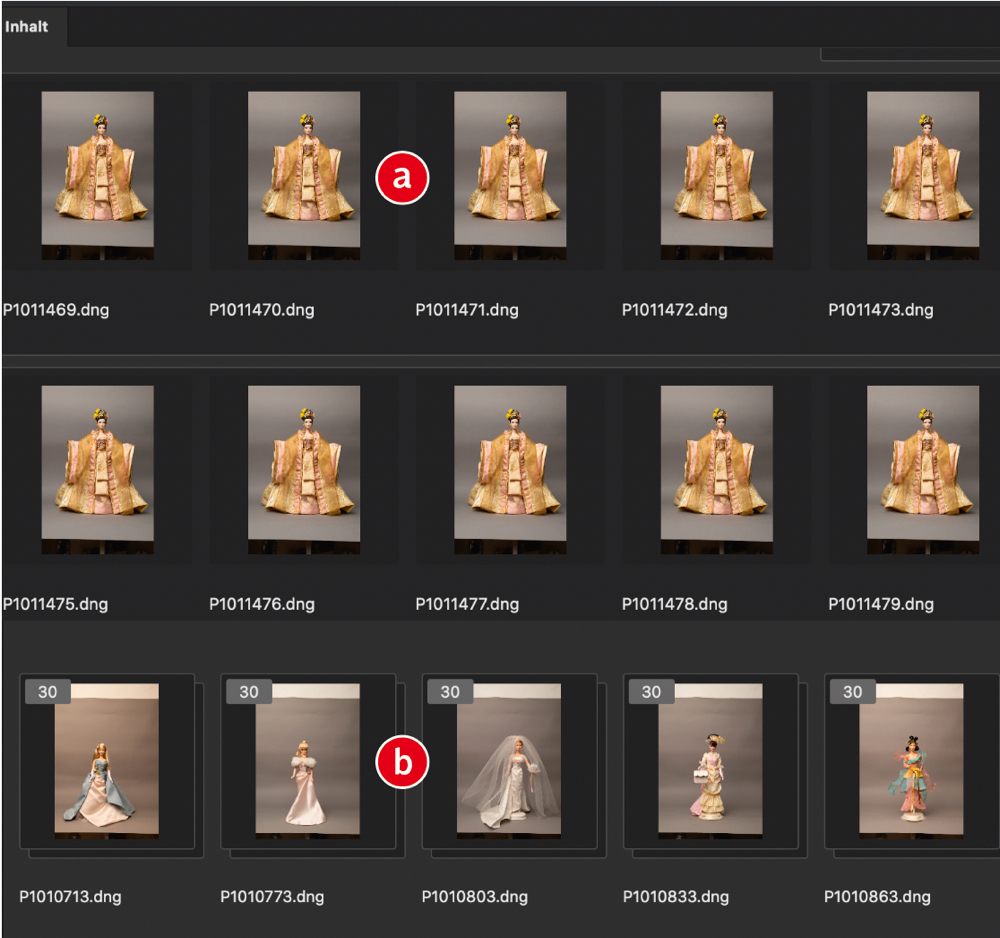Click the filename P1011471.dng
The height and width of the screenshot is (938, 1000).
click(467, 310)
